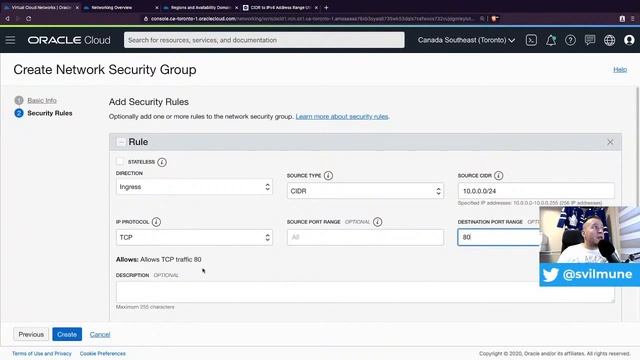Open the Canada Southeast (Toronto) region selector
This screenshot has height=360, width=640.
pos(466,40)
